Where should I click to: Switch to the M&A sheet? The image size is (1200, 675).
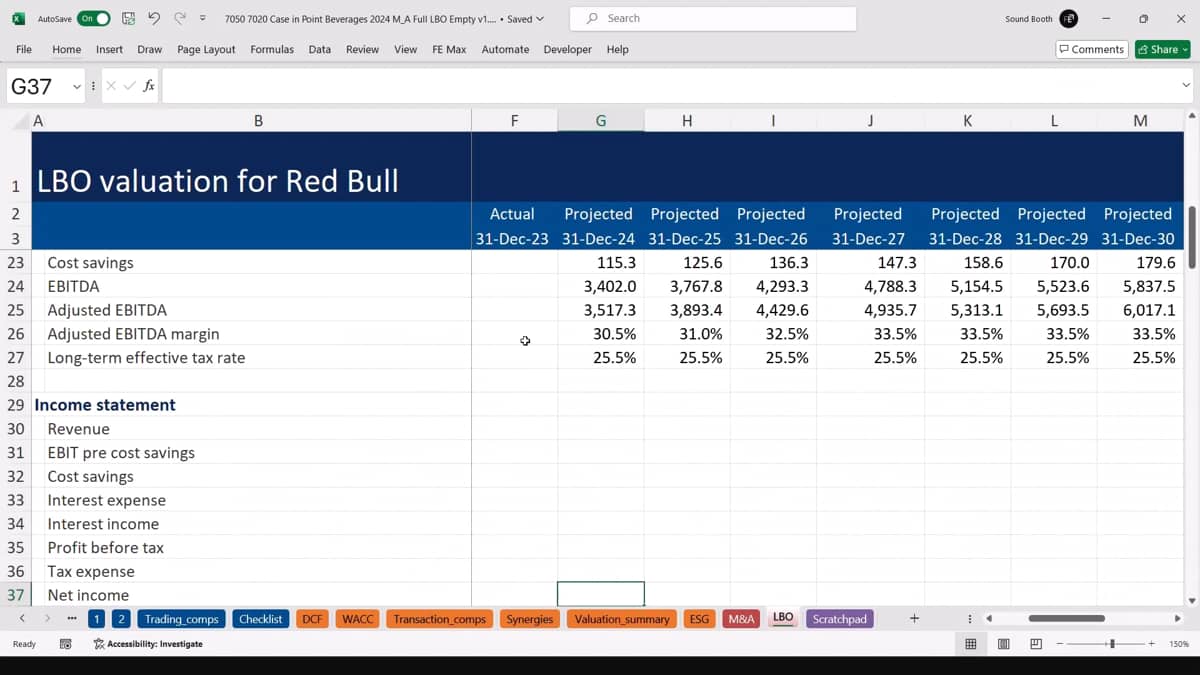point(741,619)
